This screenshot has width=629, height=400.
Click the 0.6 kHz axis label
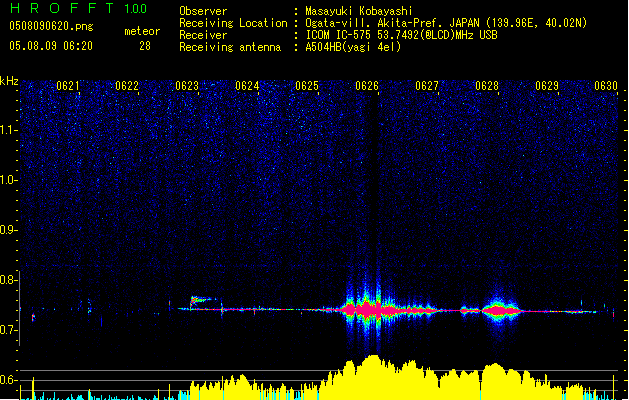pyautogui.click(x=9, y=380)
